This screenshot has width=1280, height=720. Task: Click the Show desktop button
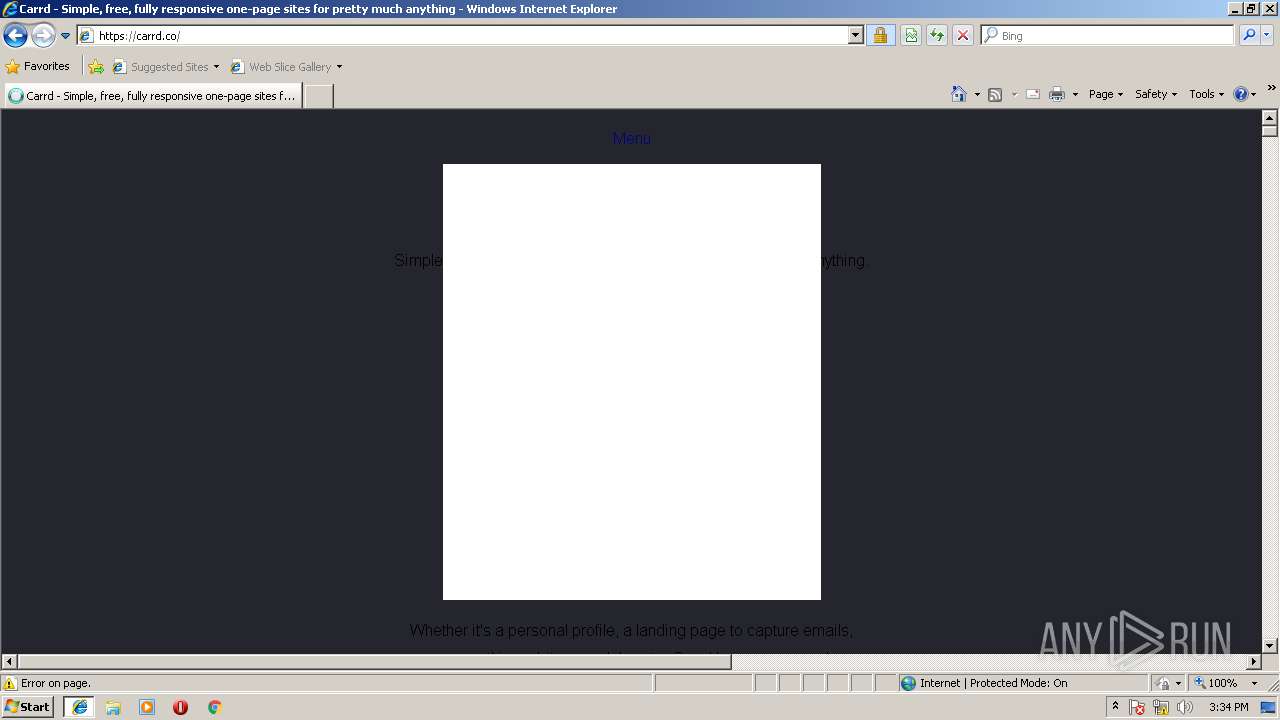1268,707
